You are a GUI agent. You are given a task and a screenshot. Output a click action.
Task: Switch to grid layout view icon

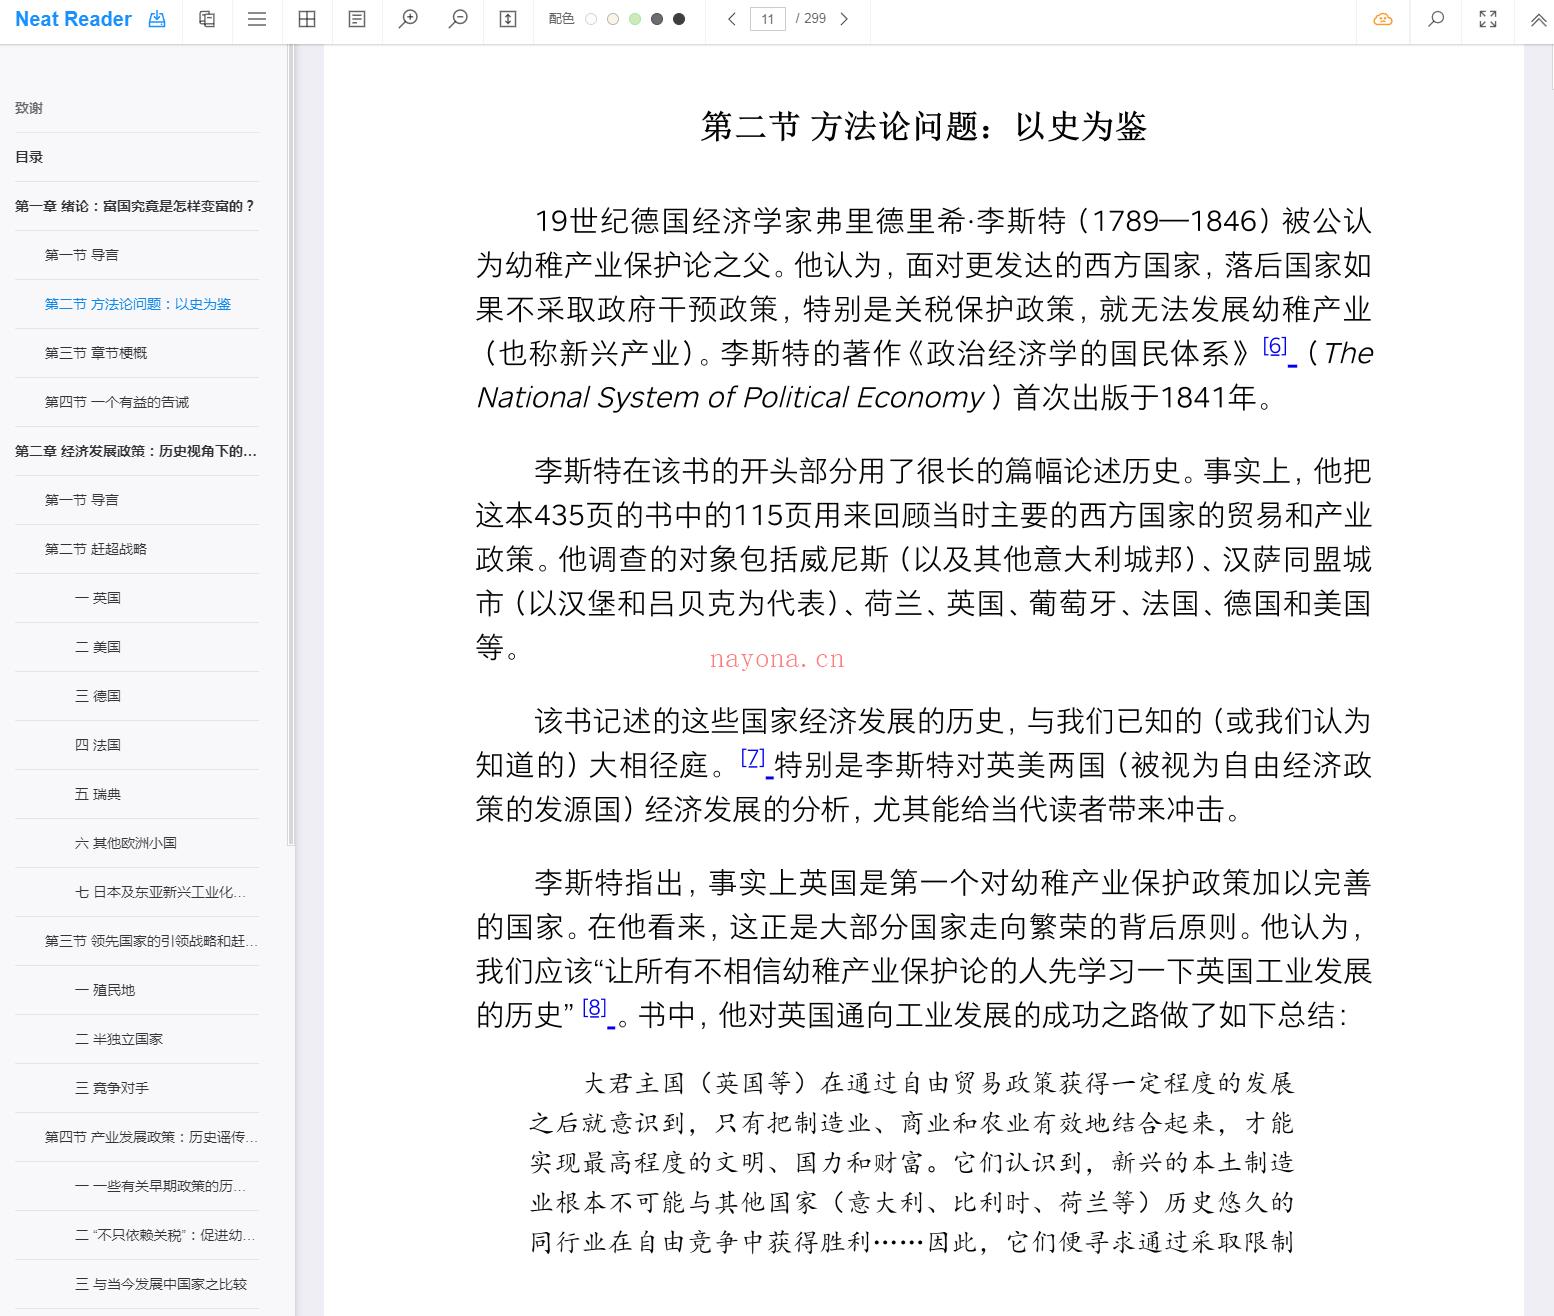tap(307, 19)
